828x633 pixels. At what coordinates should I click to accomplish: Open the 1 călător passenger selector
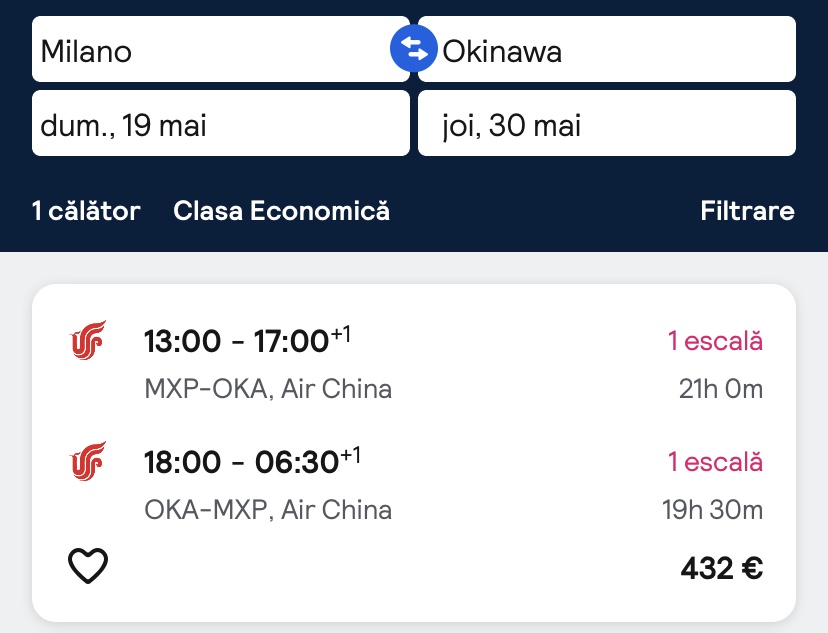(x=86, y=211)
